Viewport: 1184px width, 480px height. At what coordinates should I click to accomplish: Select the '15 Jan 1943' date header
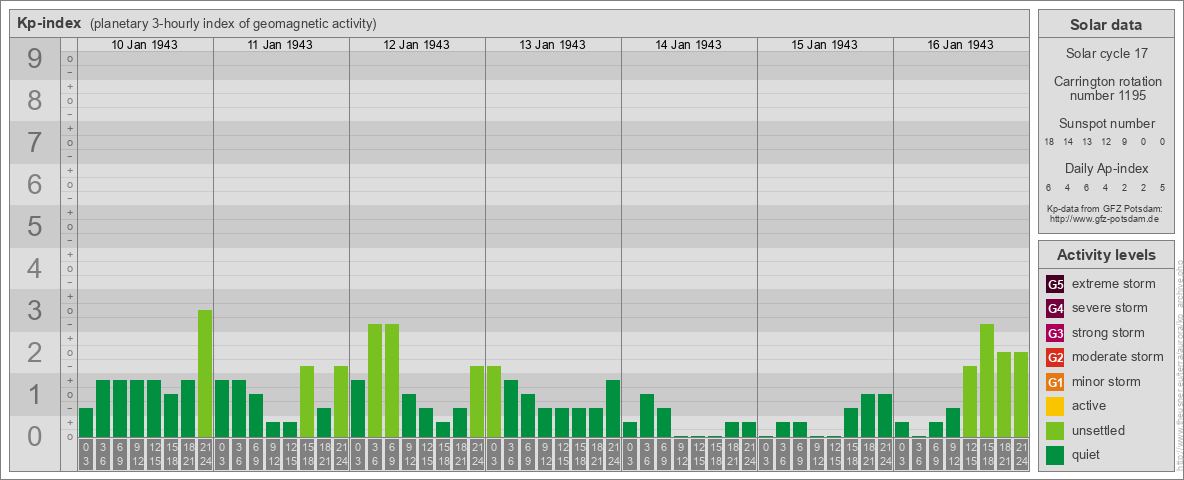click(824, 45)
